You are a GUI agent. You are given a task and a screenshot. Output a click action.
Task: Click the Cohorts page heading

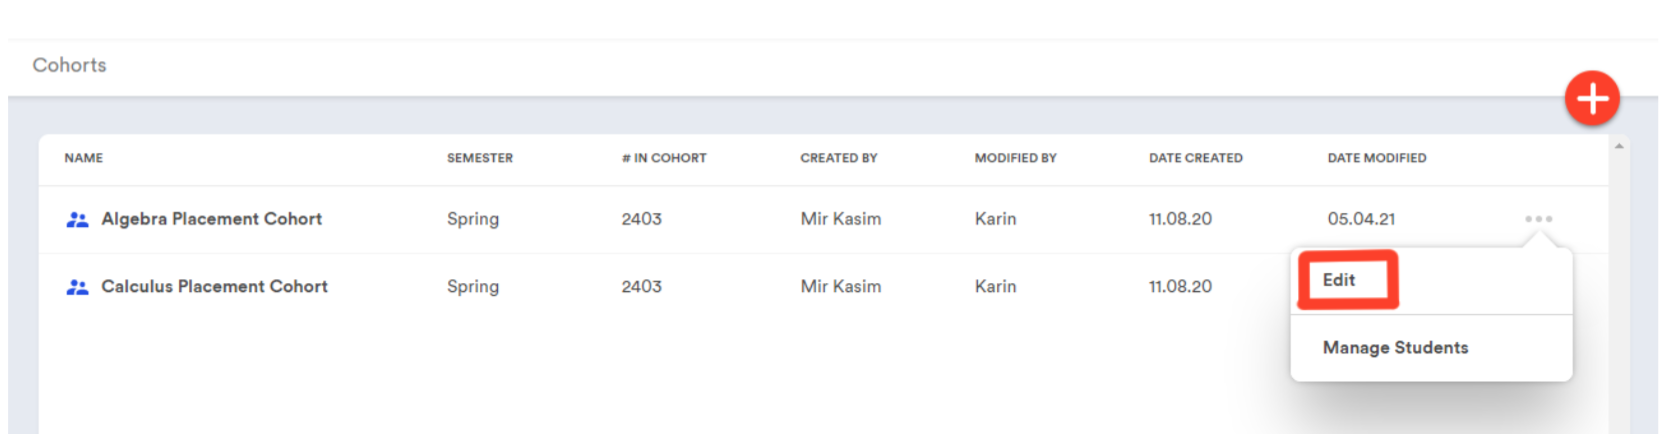click(69, 65)
